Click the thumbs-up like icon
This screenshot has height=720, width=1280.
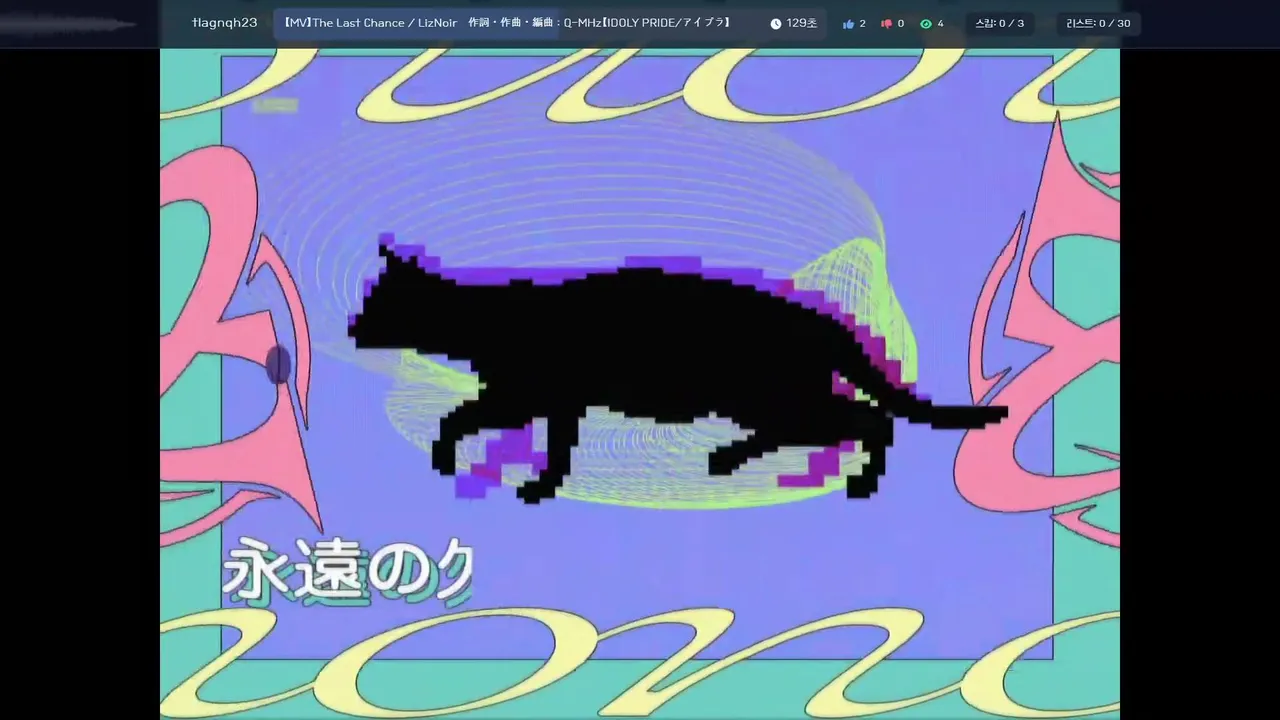point(848,23)
